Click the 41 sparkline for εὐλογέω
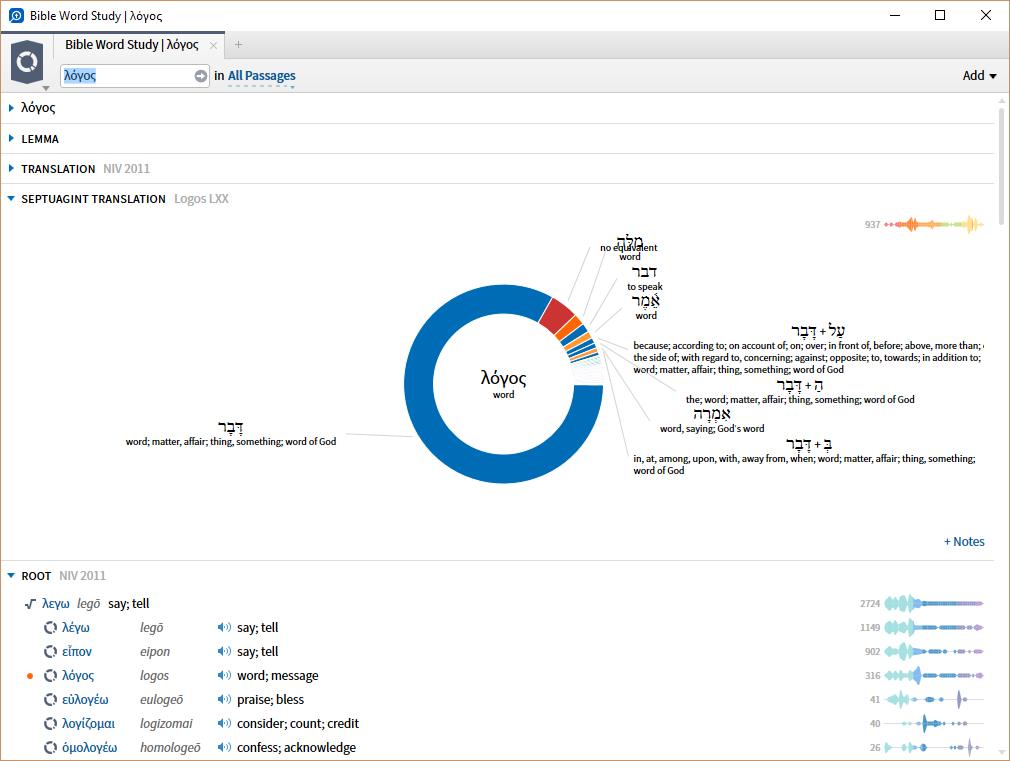Image resolution: width=1010 pixels, height=761 pixels. click(934, 699)
